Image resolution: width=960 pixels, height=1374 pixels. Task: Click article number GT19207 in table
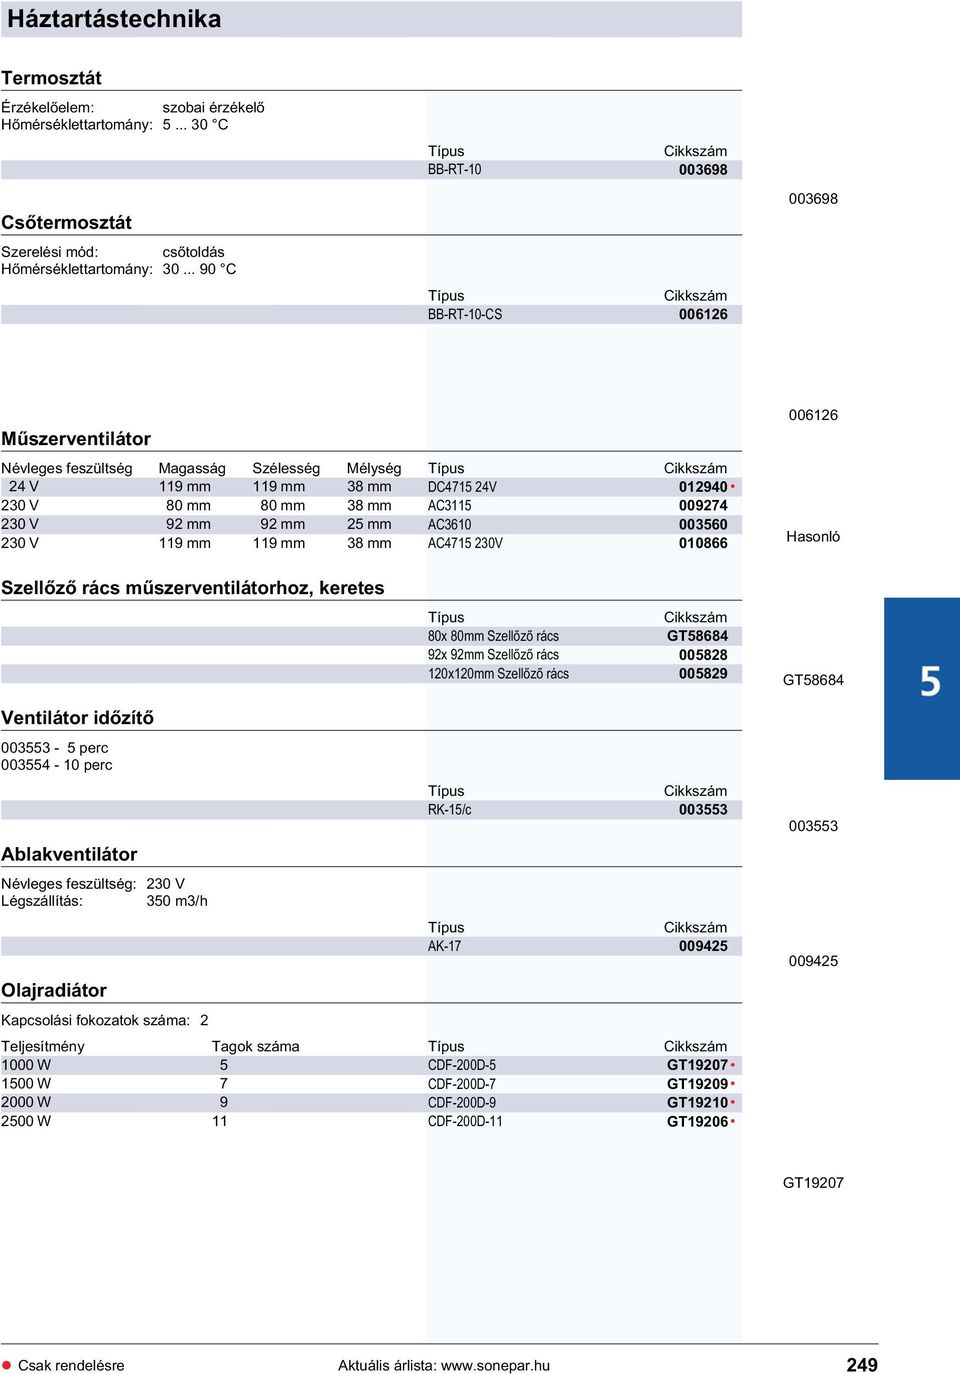[x=697, y=1065]
